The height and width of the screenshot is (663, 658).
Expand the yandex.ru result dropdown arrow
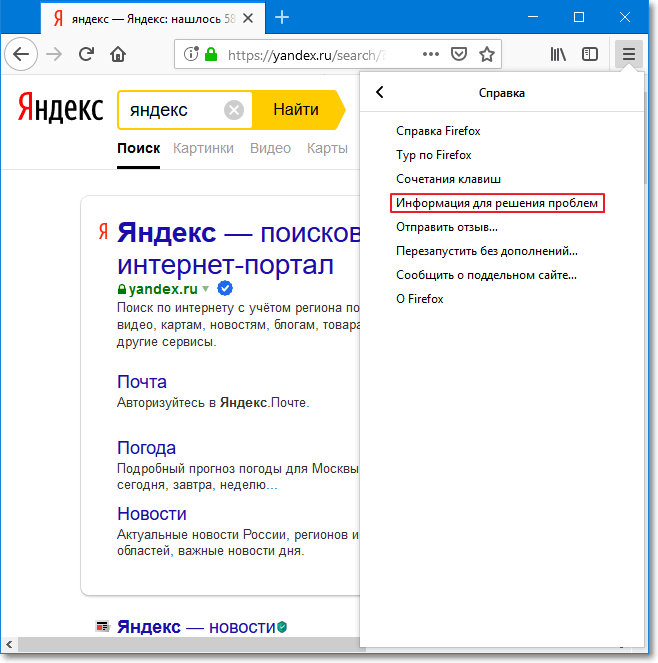(206, 289)
